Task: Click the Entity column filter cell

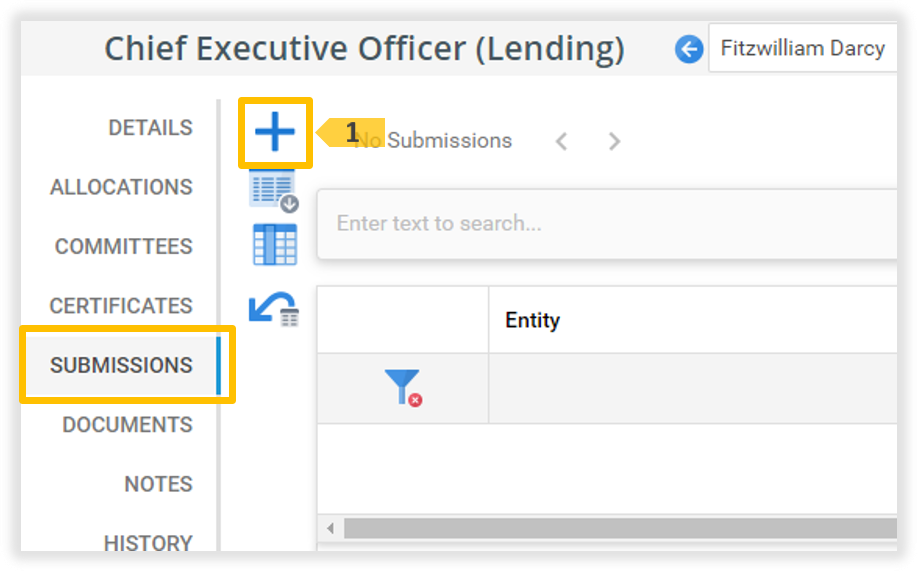Action: coord(690,387)
